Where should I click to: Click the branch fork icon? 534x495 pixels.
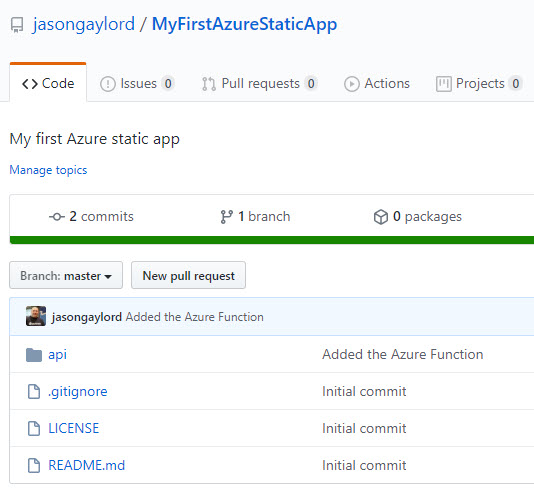tap(226, 217)
